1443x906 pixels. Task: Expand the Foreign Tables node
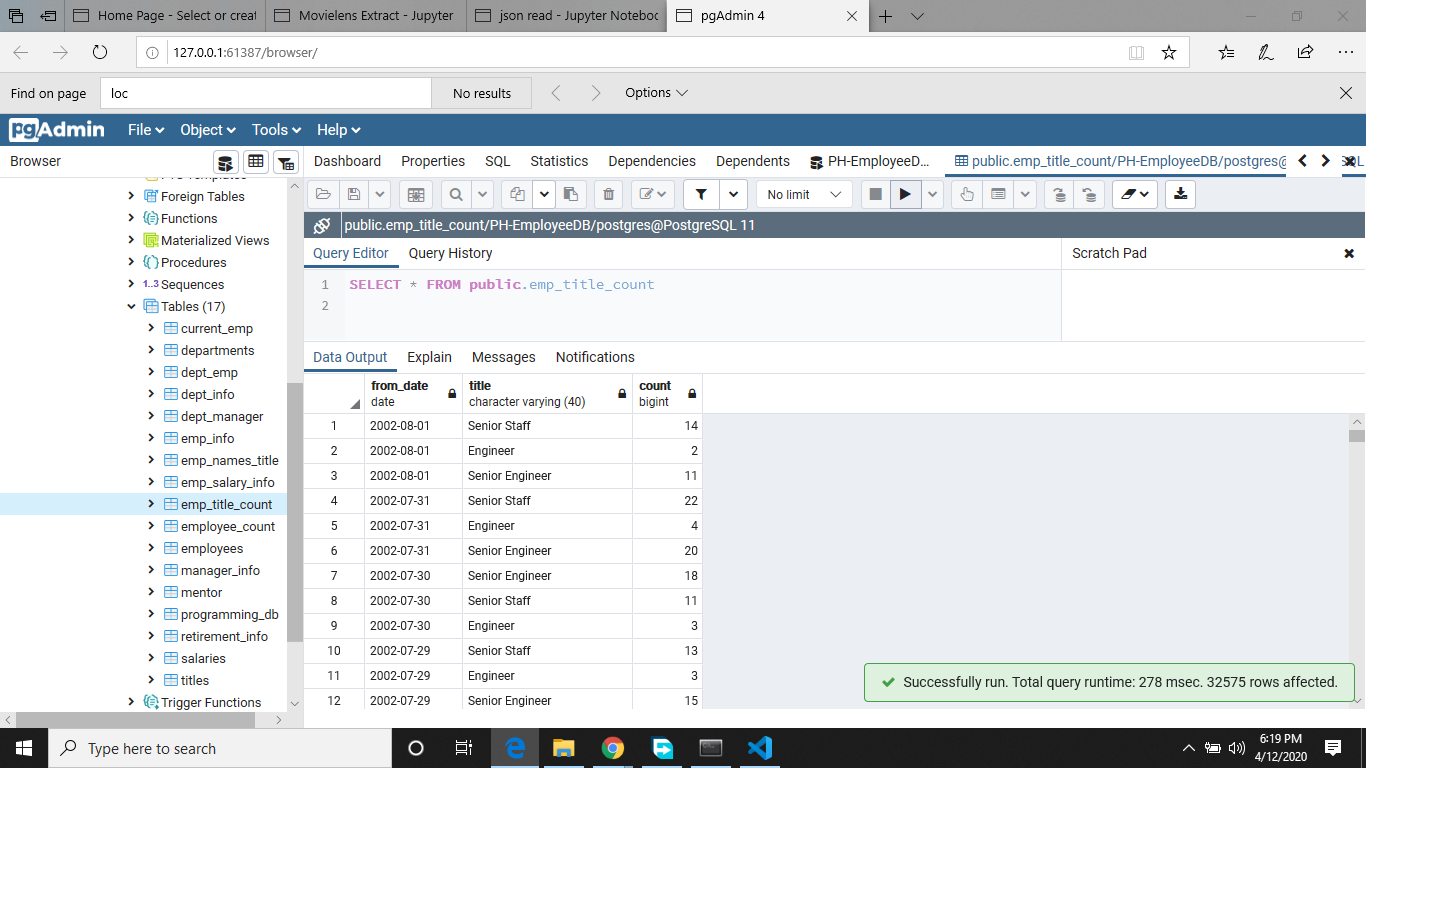[131, 196]
